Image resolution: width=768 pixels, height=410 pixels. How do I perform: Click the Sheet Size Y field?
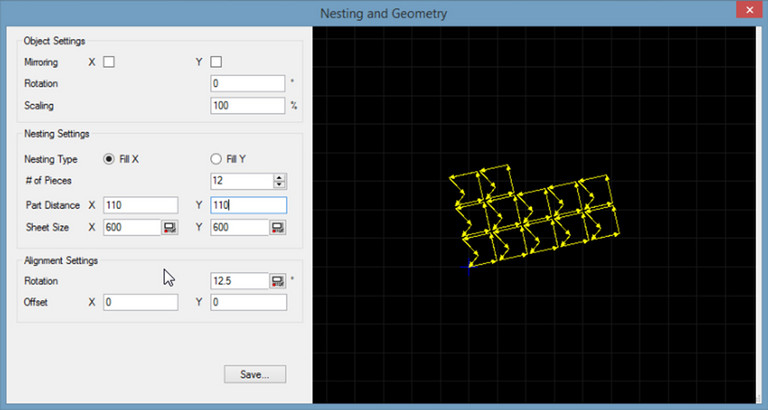click(x=240, y=227)
